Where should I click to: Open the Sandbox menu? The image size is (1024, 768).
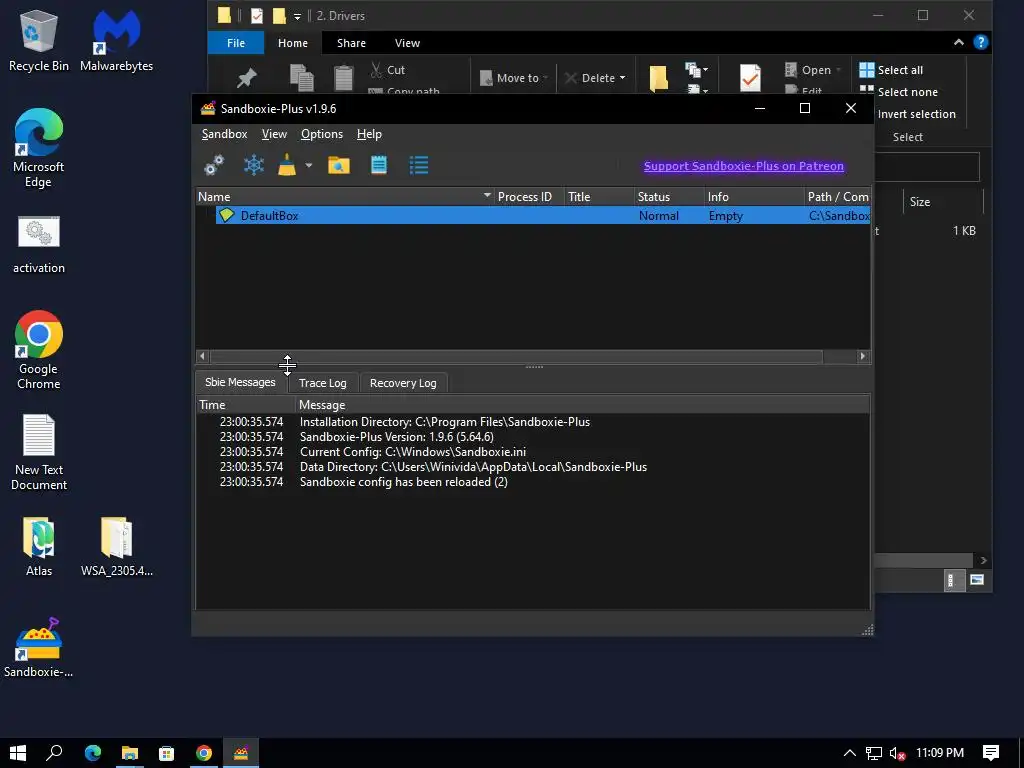(224, 134)
